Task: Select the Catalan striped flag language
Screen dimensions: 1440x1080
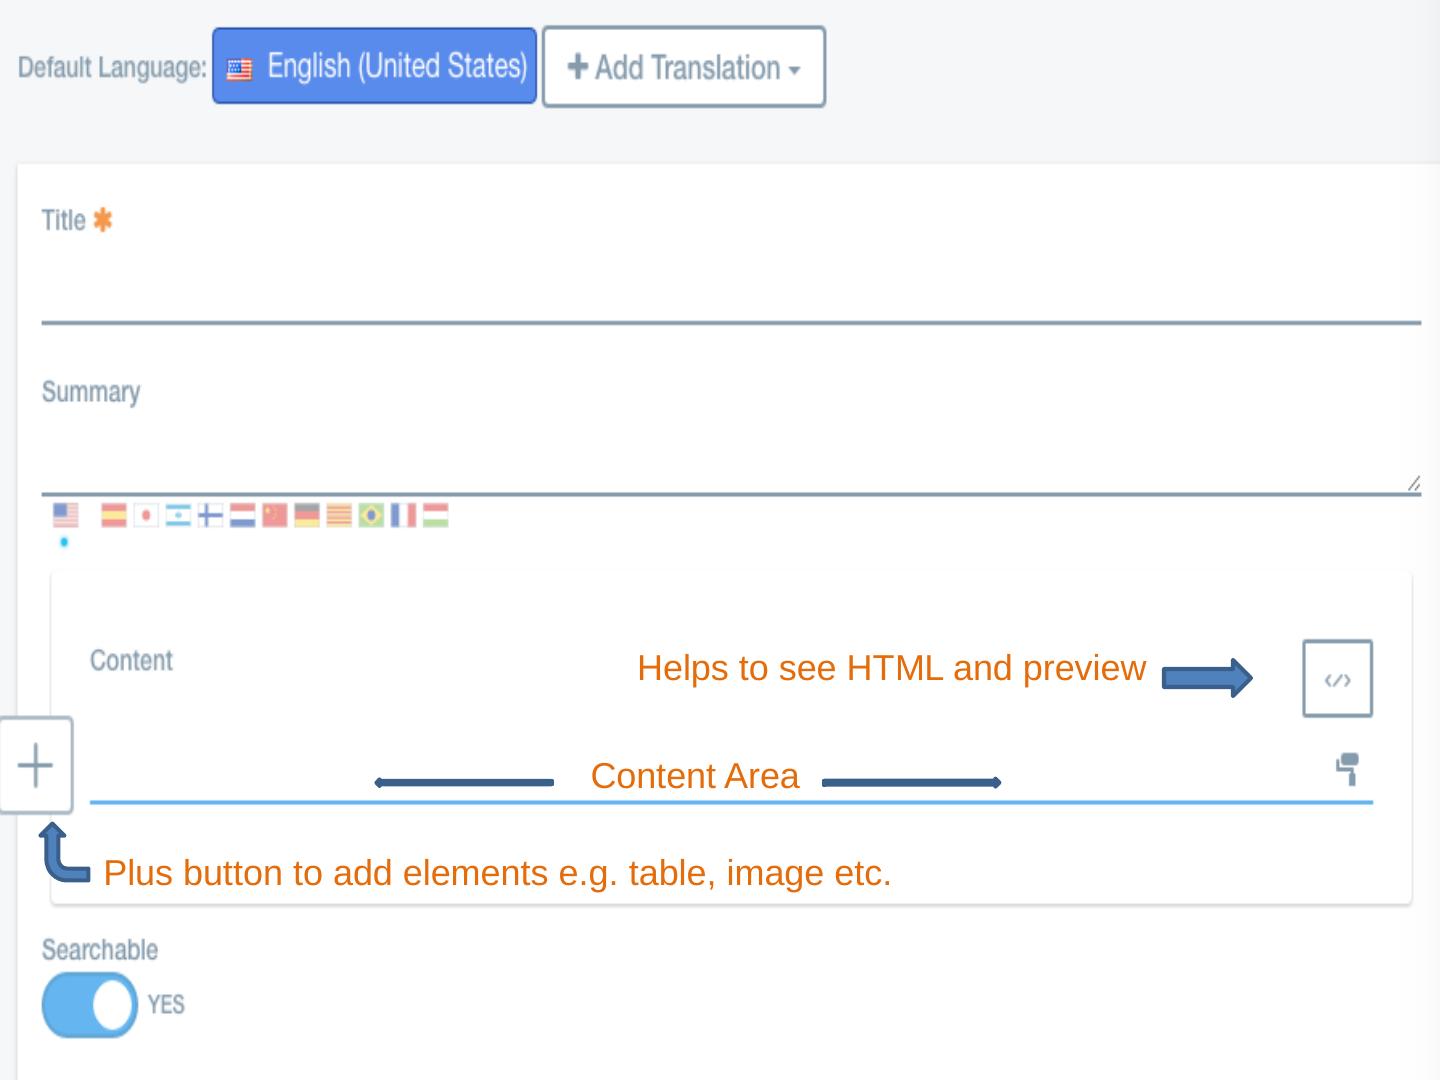Action: (x=339, y=515)
